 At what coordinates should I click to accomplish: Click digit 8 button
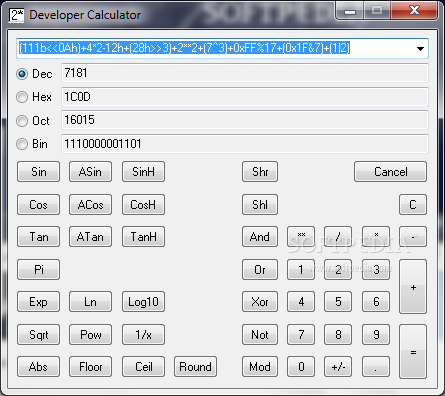point(338,334)
